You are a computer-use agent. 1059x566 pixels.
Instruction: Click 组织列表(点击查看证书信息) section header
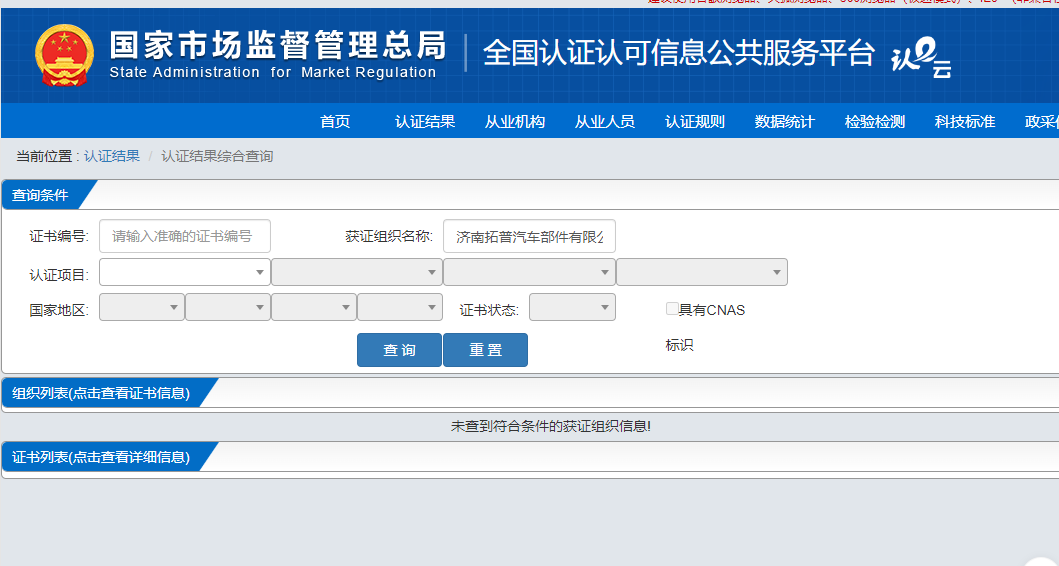(x=101, y=393)
